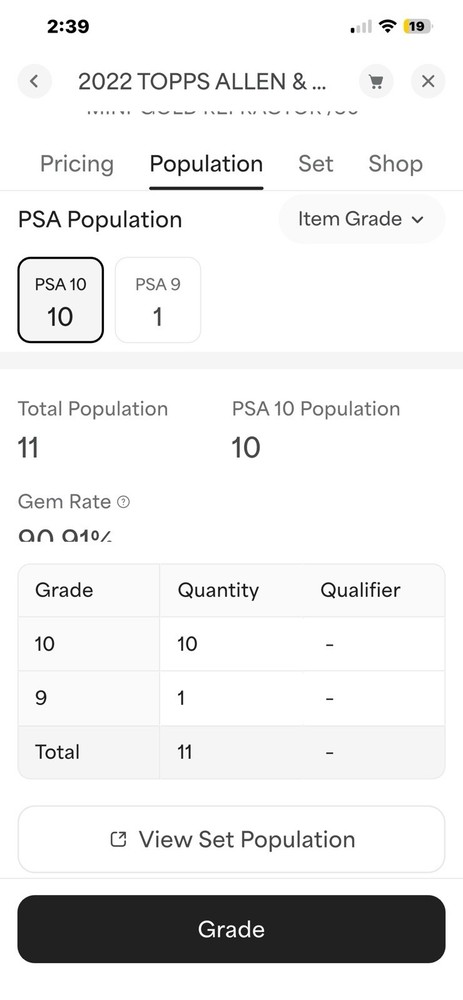Screen dimensions: 463x1000
Task: Tap the black Grade button
Action: [x=231, y=929]
